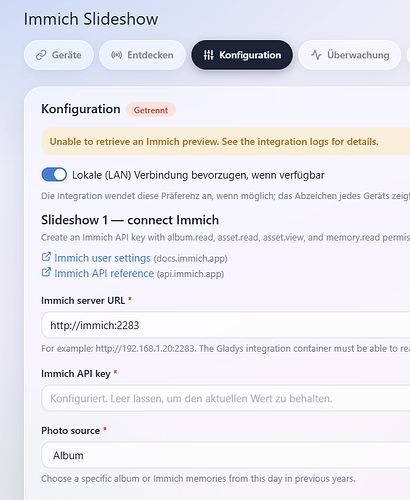Open the Überwachung tab
The height and width of the screenshot is (500, 410).
coord(350,55)
